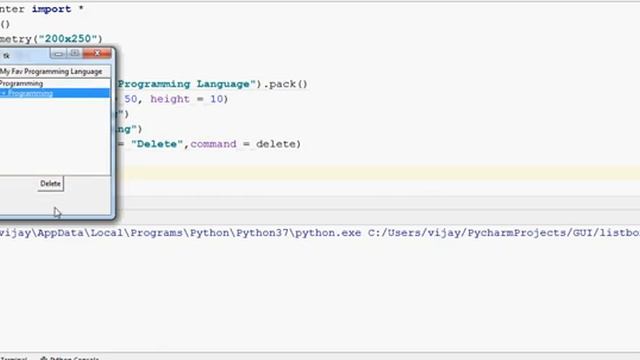Click .pack() call in the editor
Screen dimensions: 640x360
285,84
